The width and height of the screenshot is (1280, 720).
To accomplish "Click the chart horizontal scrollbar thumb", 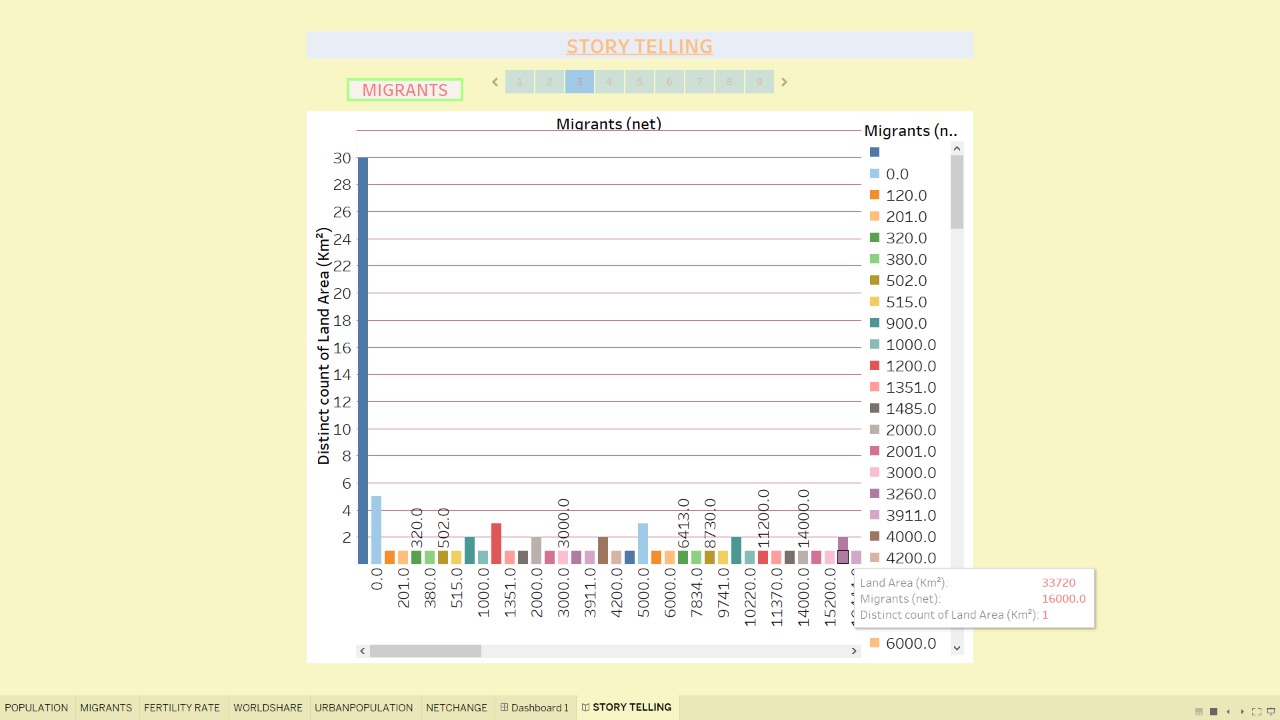I will [x=425, y=651].
